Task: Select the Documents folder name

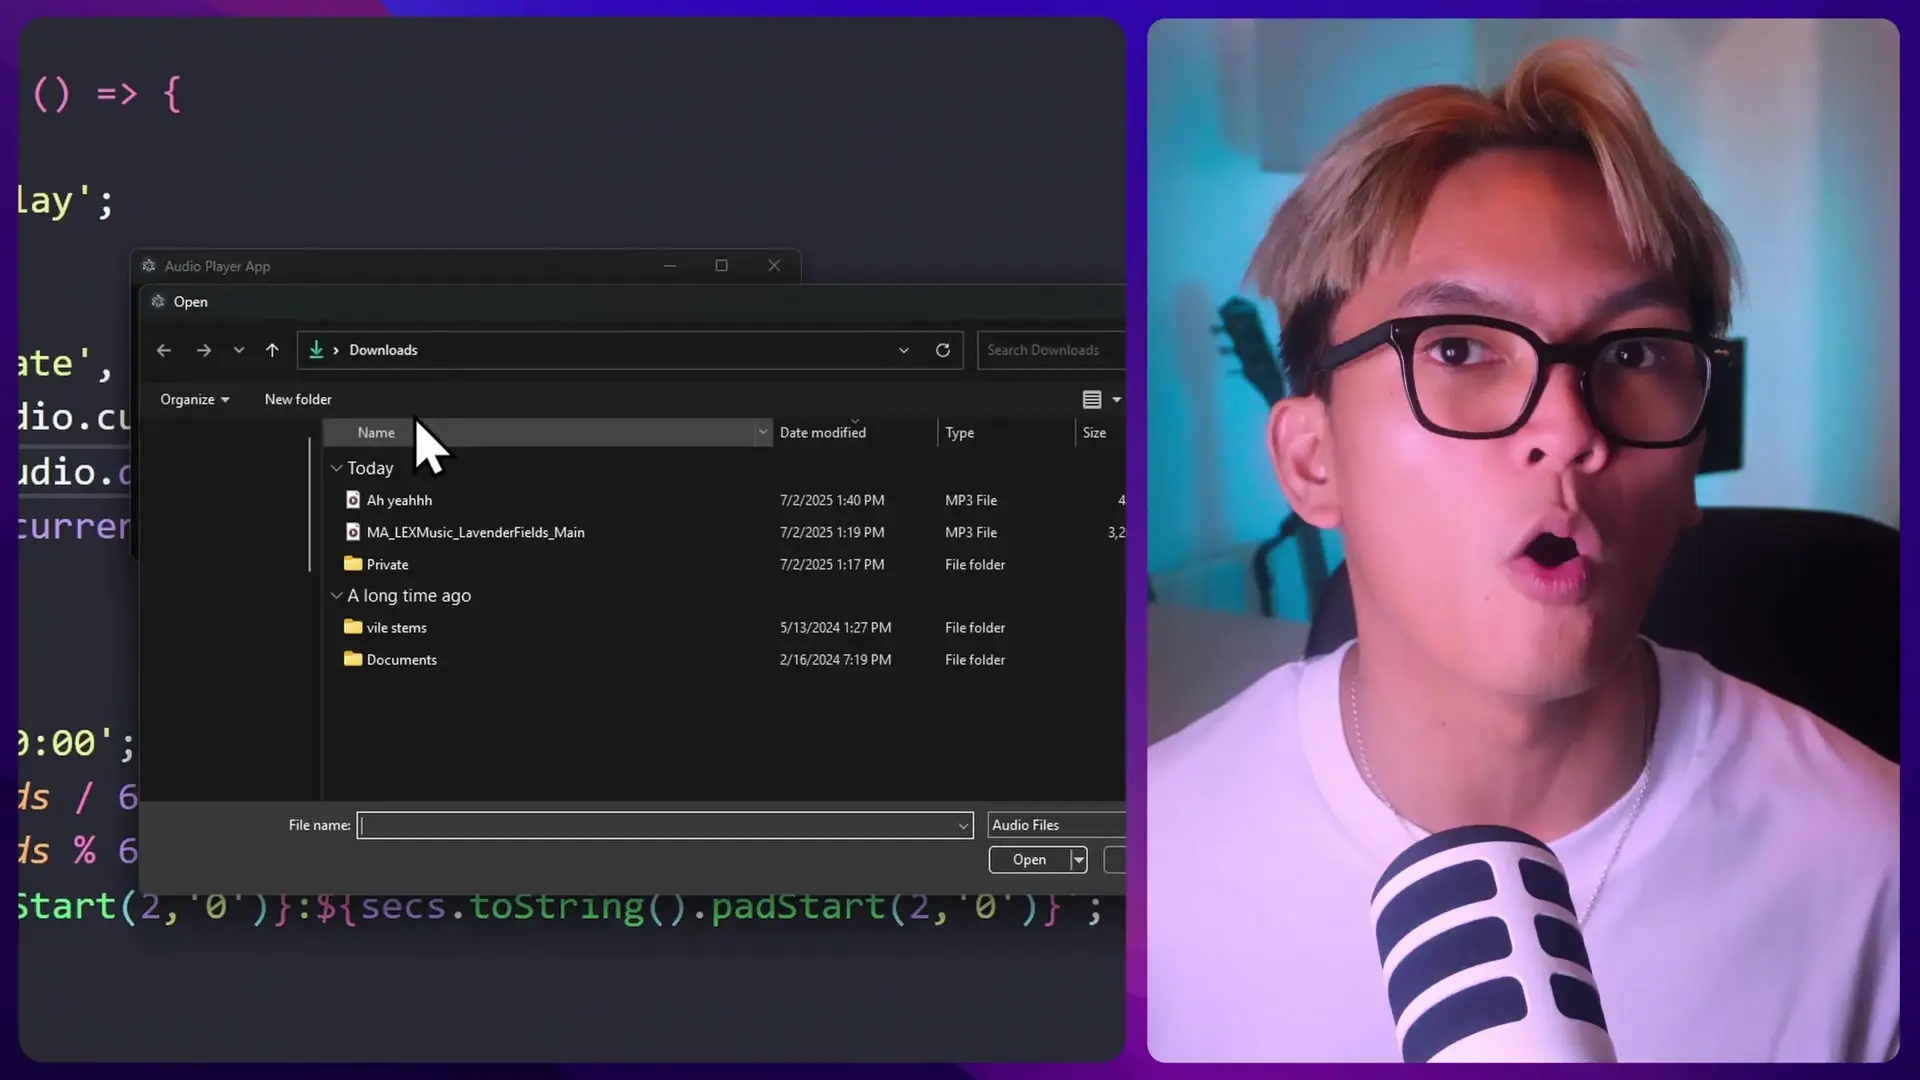Action: click(x=402, y=660)
